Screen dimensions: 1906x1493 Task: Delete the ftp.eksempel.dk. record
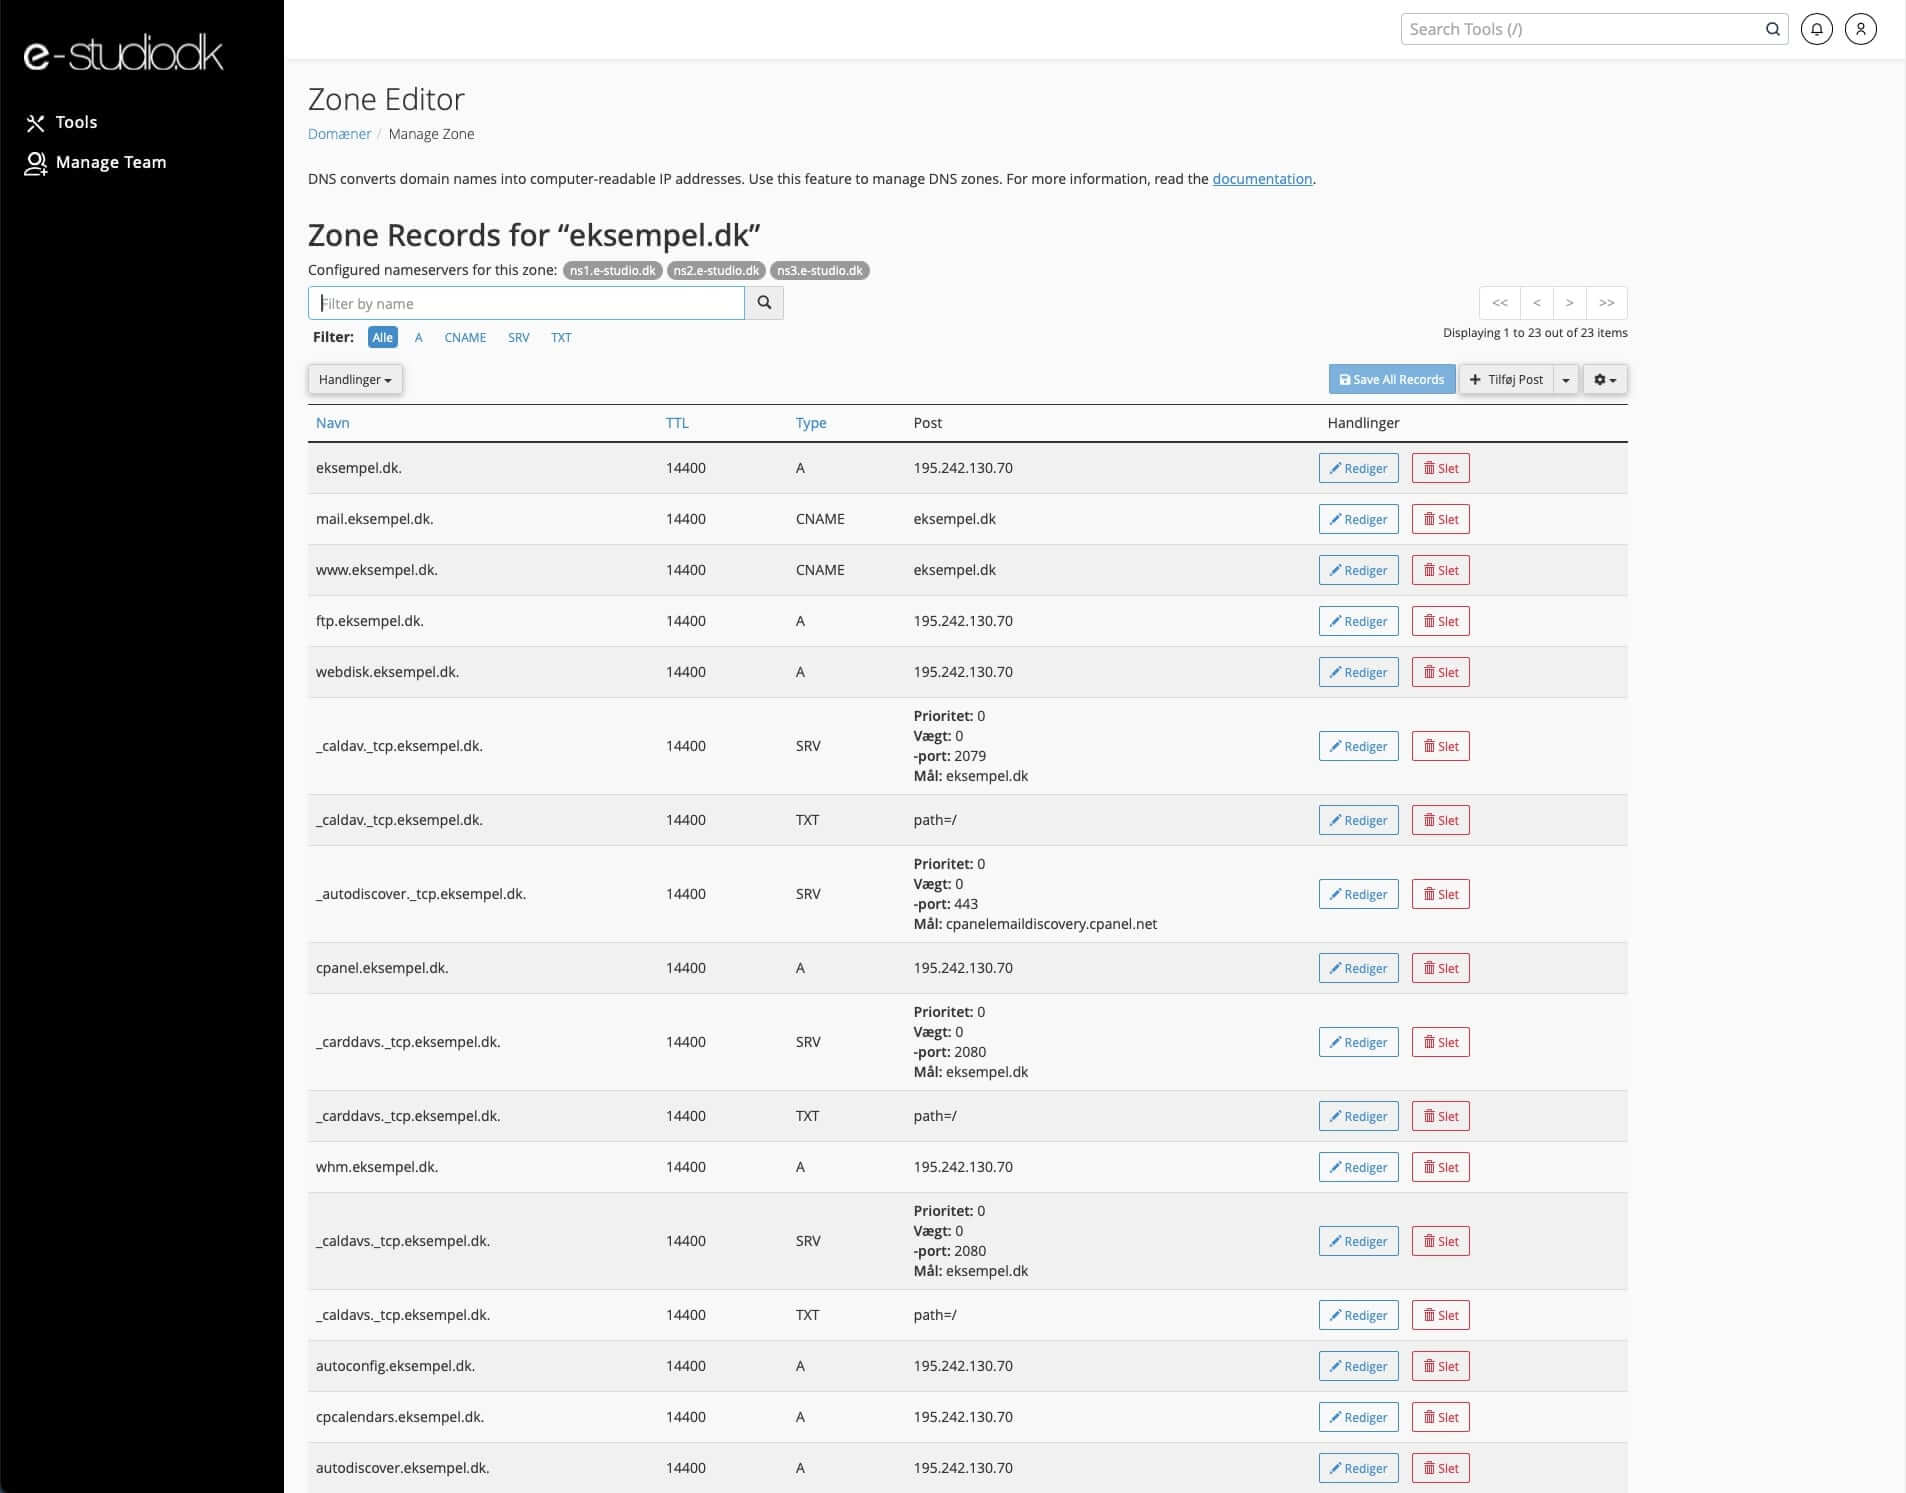tap(1440, 621)
